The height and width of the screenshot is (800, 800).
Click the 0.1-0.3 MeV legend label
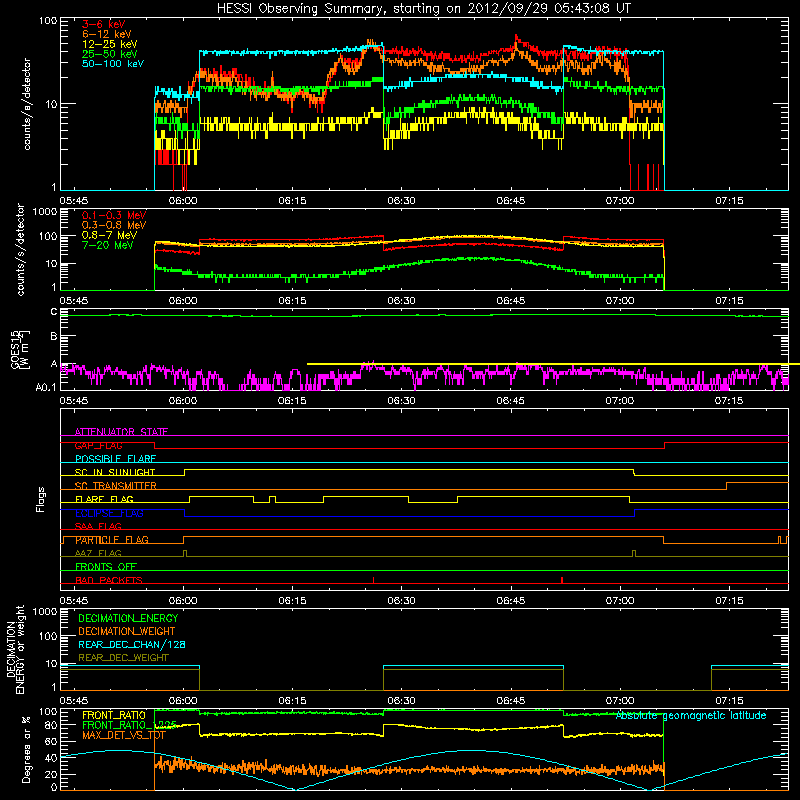114,215
